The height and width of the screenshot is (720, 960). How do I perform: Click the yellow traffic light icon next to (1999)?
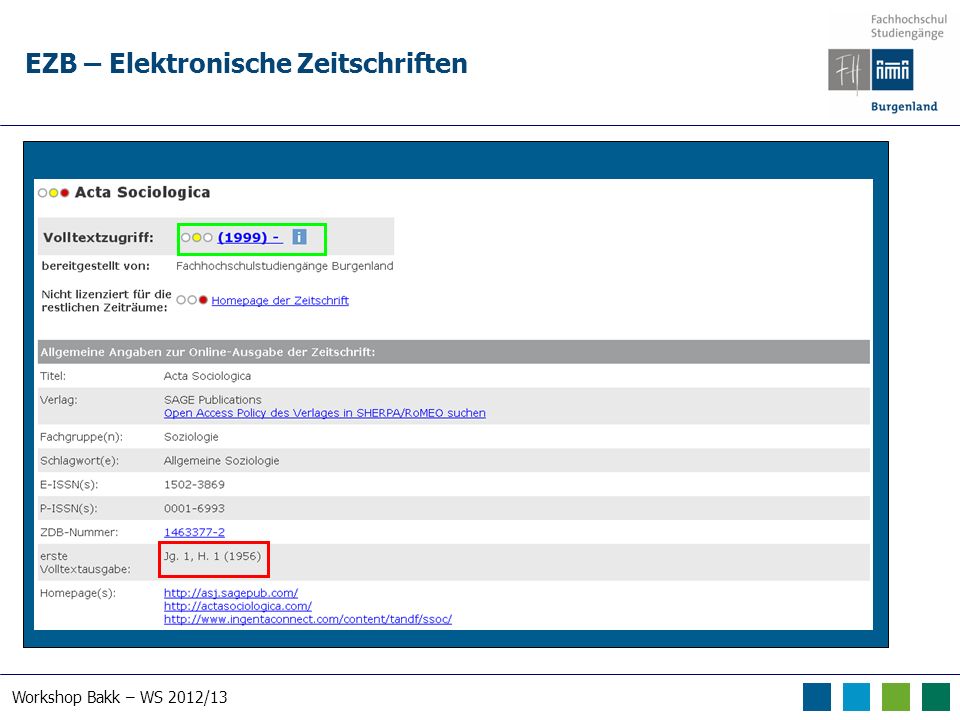197,238
